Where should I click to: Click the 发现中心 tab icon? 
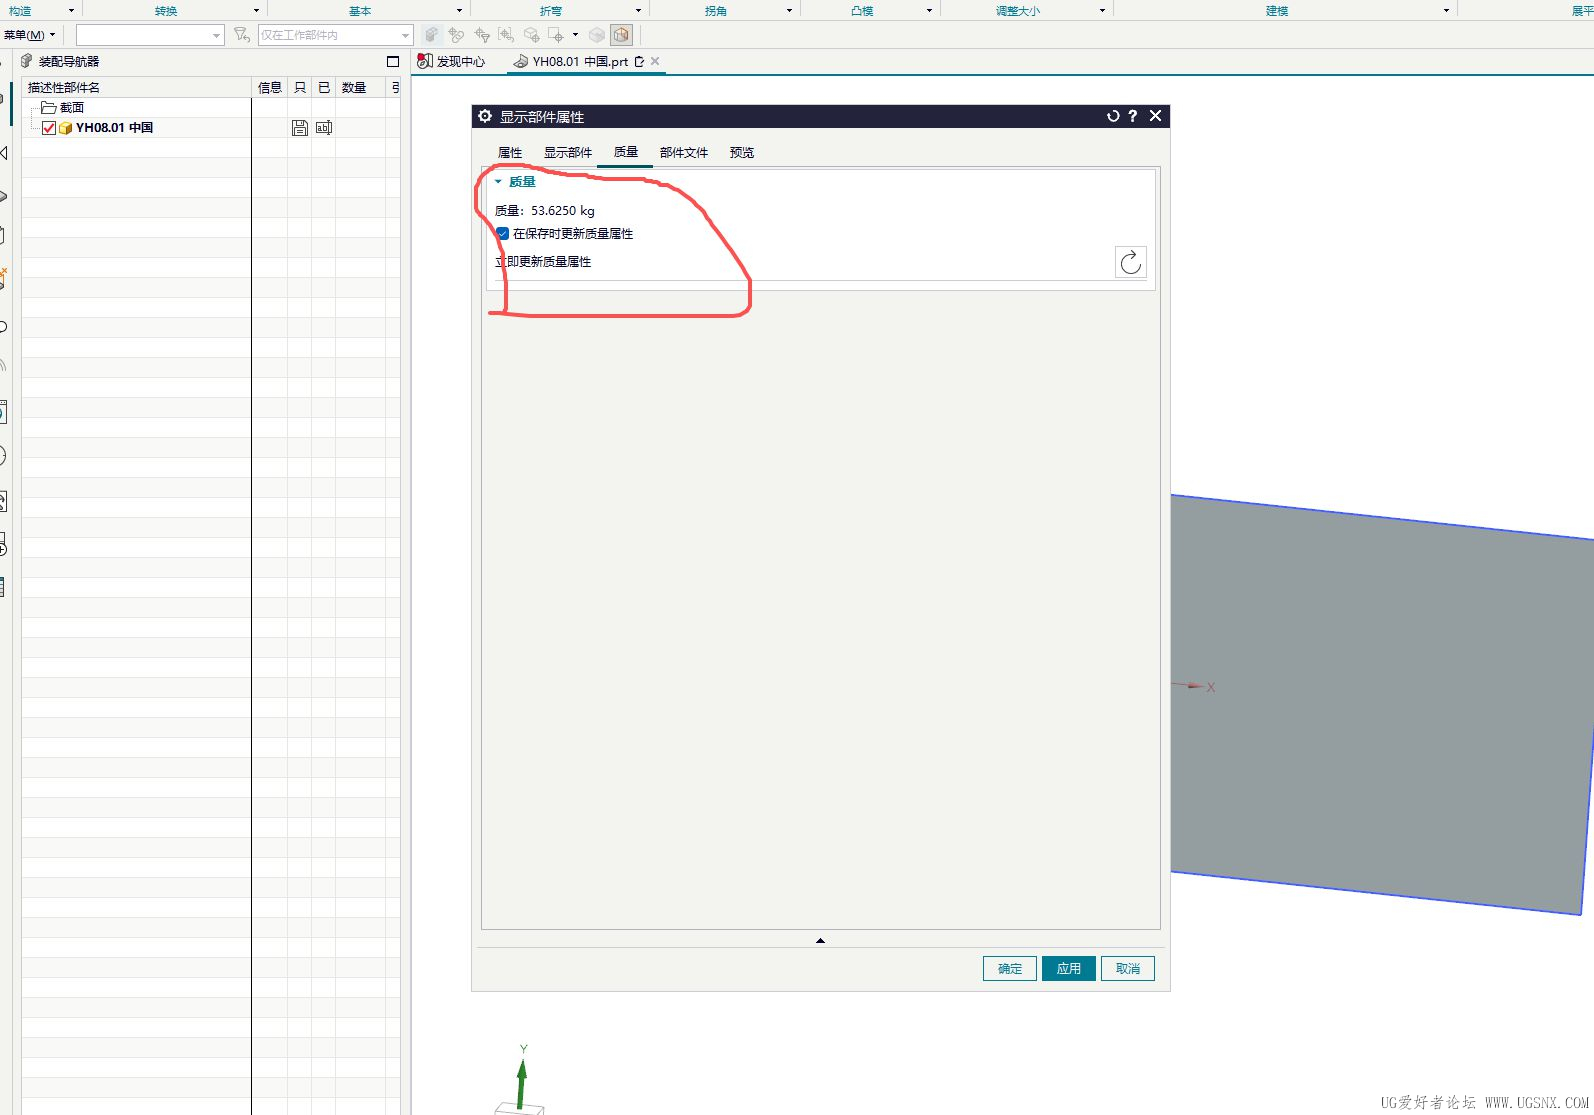[x=425, y=61]
